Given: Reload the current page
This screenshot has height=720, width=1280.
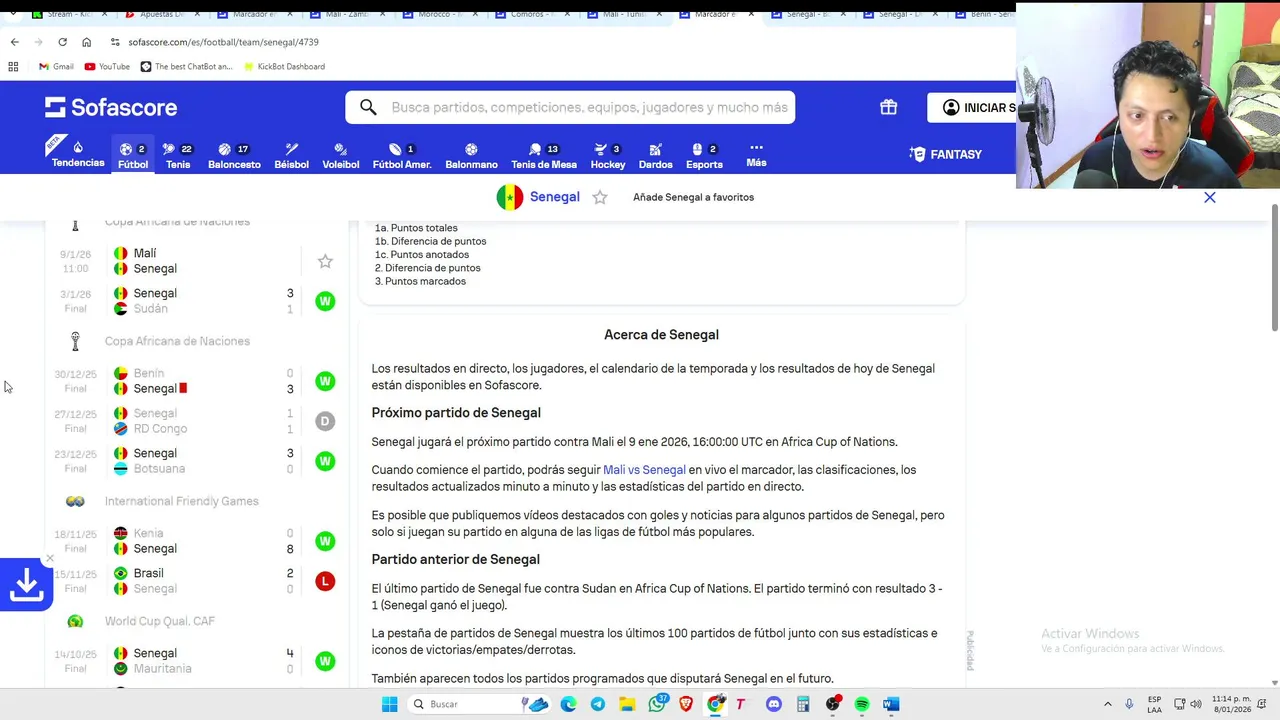Looking at the screenshot, I should coord(62,42).
